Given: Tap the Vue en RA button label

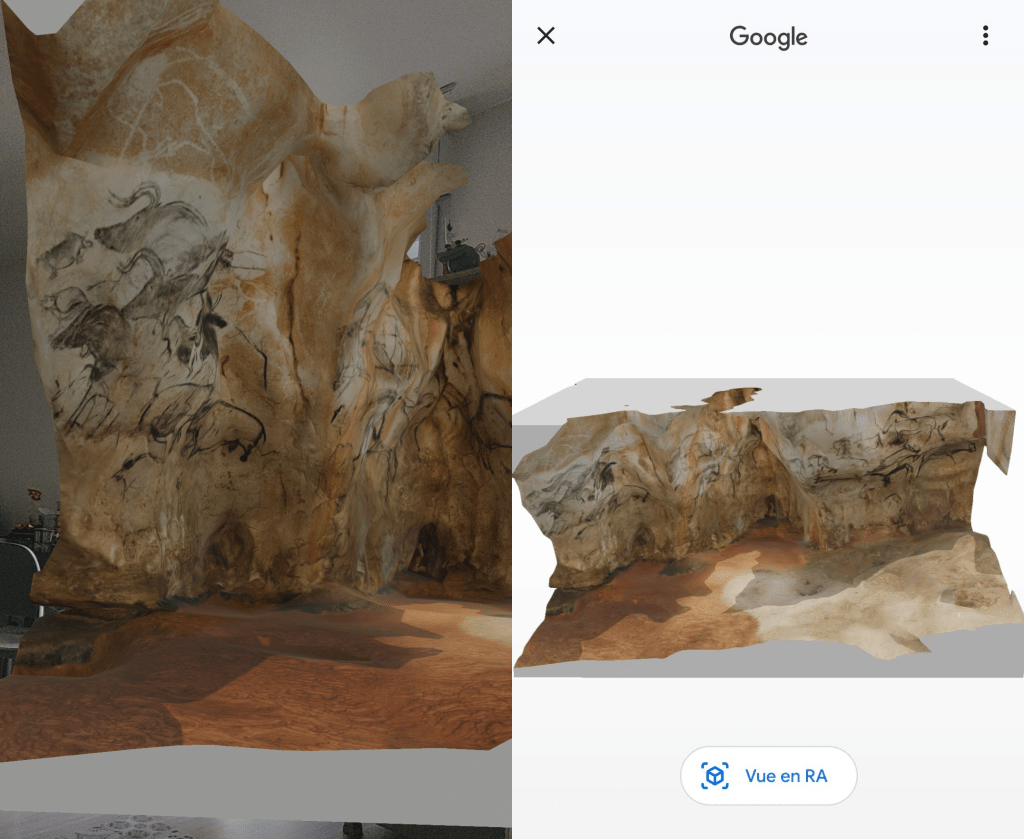Looking at the screenshot, I should (x=786, y=776).
